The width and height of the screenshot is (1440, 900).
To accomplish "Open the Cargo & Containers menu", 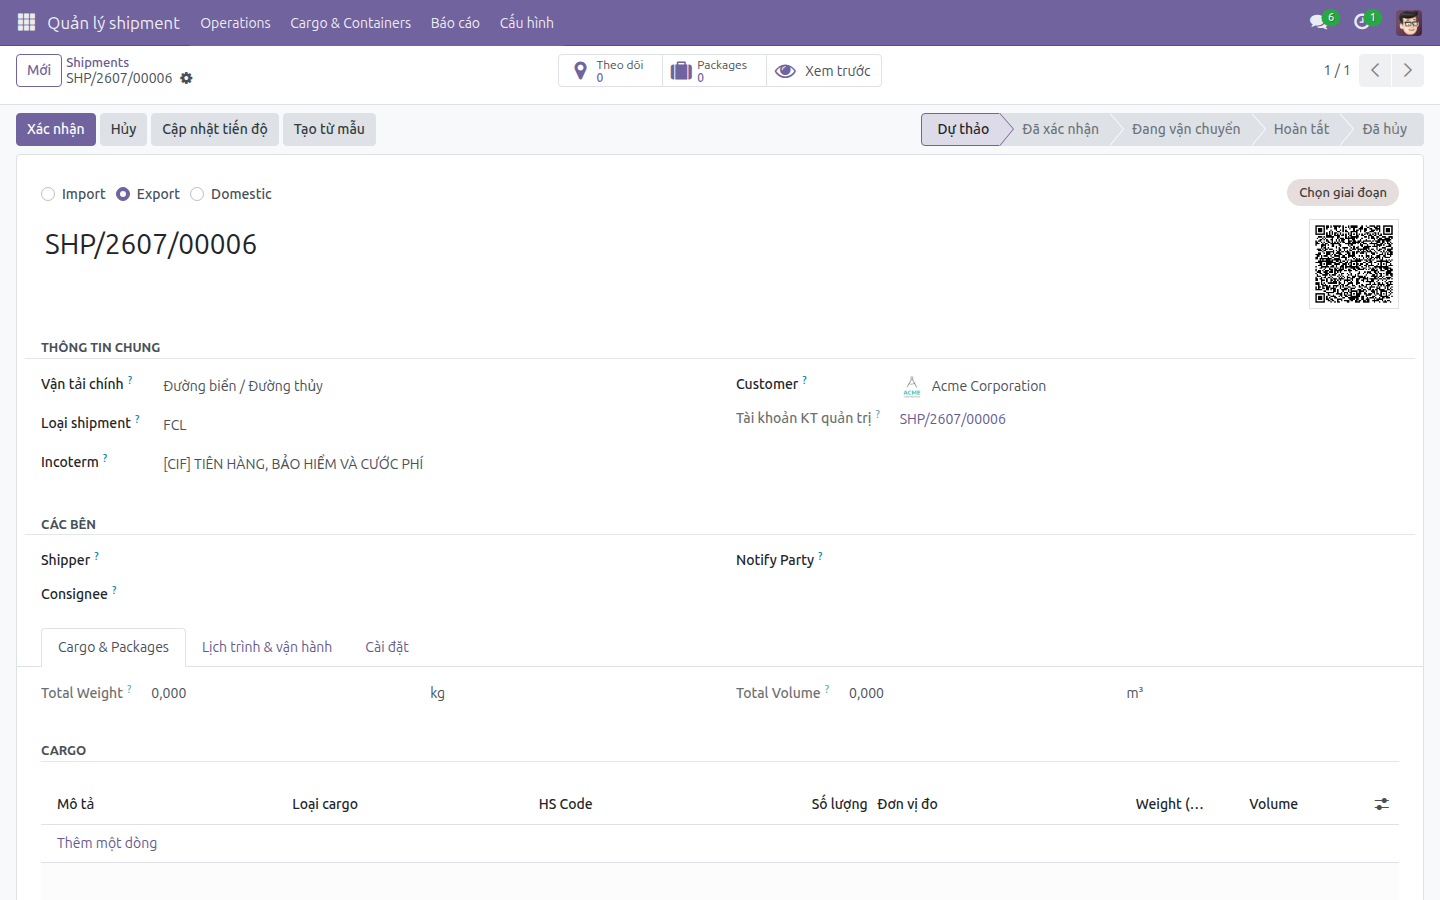I will [350, 23].
